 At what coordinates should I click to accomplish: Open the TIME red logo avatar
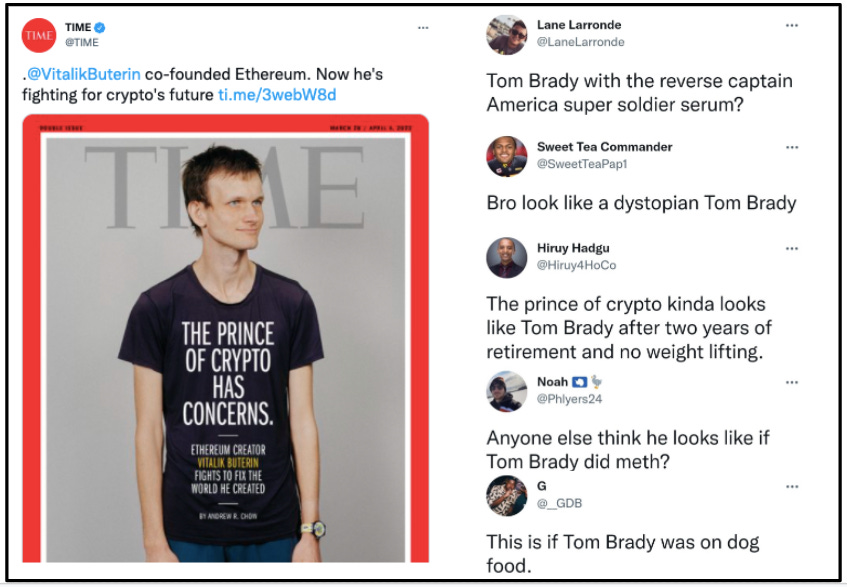coord(39,35)
